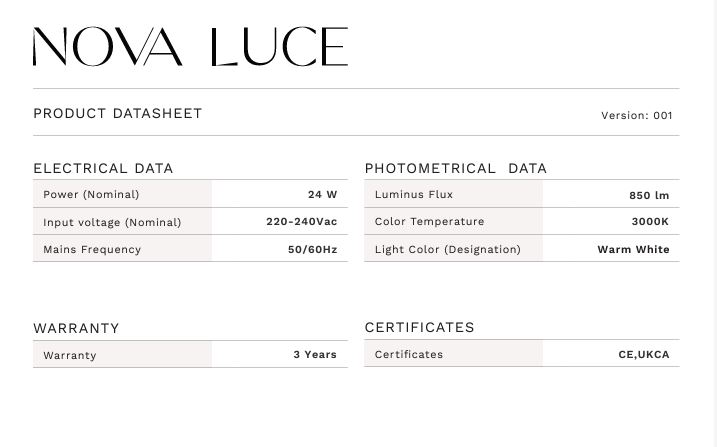The image size is (717, 447).
Task: Select the Color Temperature label cell
Action: [x=429, y=222]
